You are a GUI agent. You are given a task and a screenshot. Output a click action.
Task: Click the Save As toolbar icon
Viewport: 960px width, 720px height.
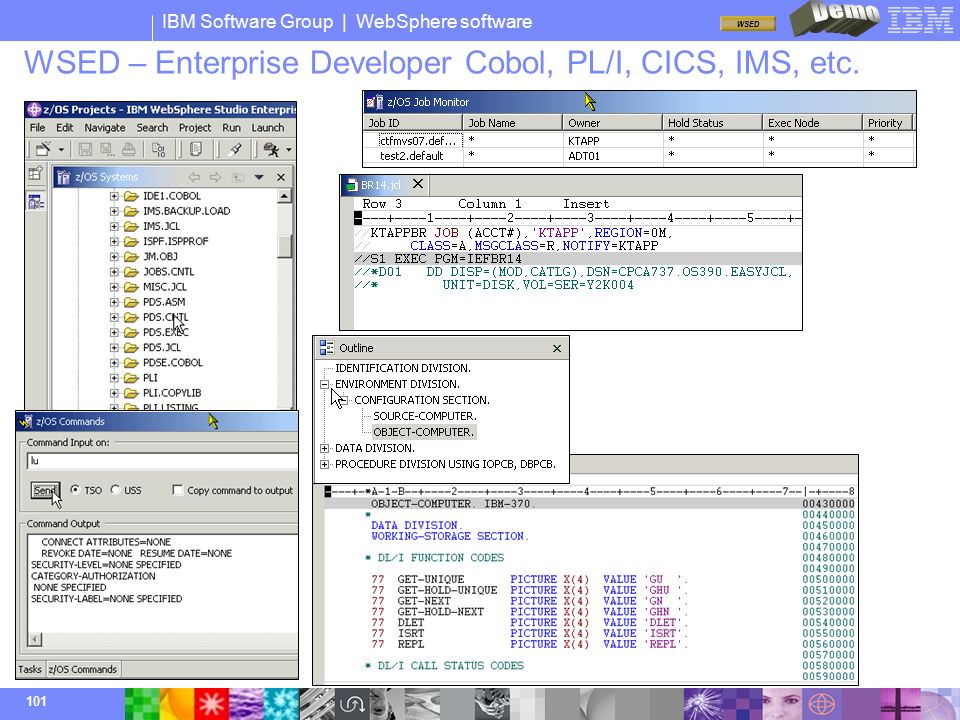tap(106, 149)
